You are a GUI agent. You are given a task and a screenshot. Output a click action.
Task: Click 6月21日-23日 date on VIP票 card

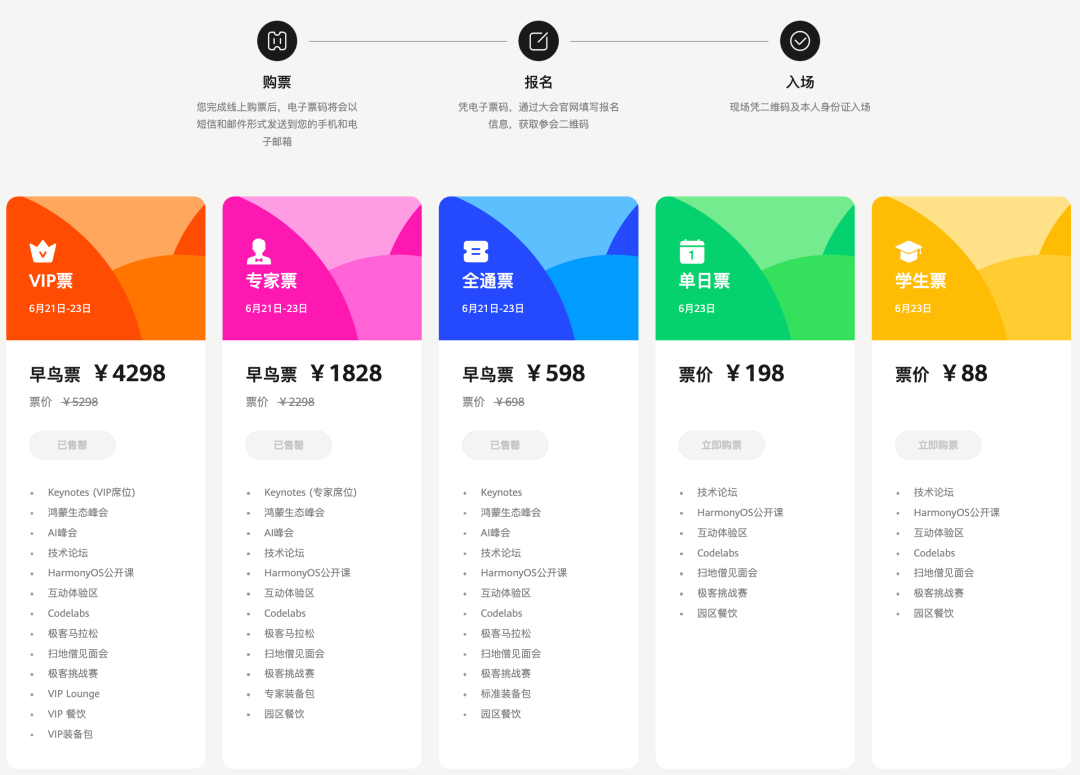60,309
